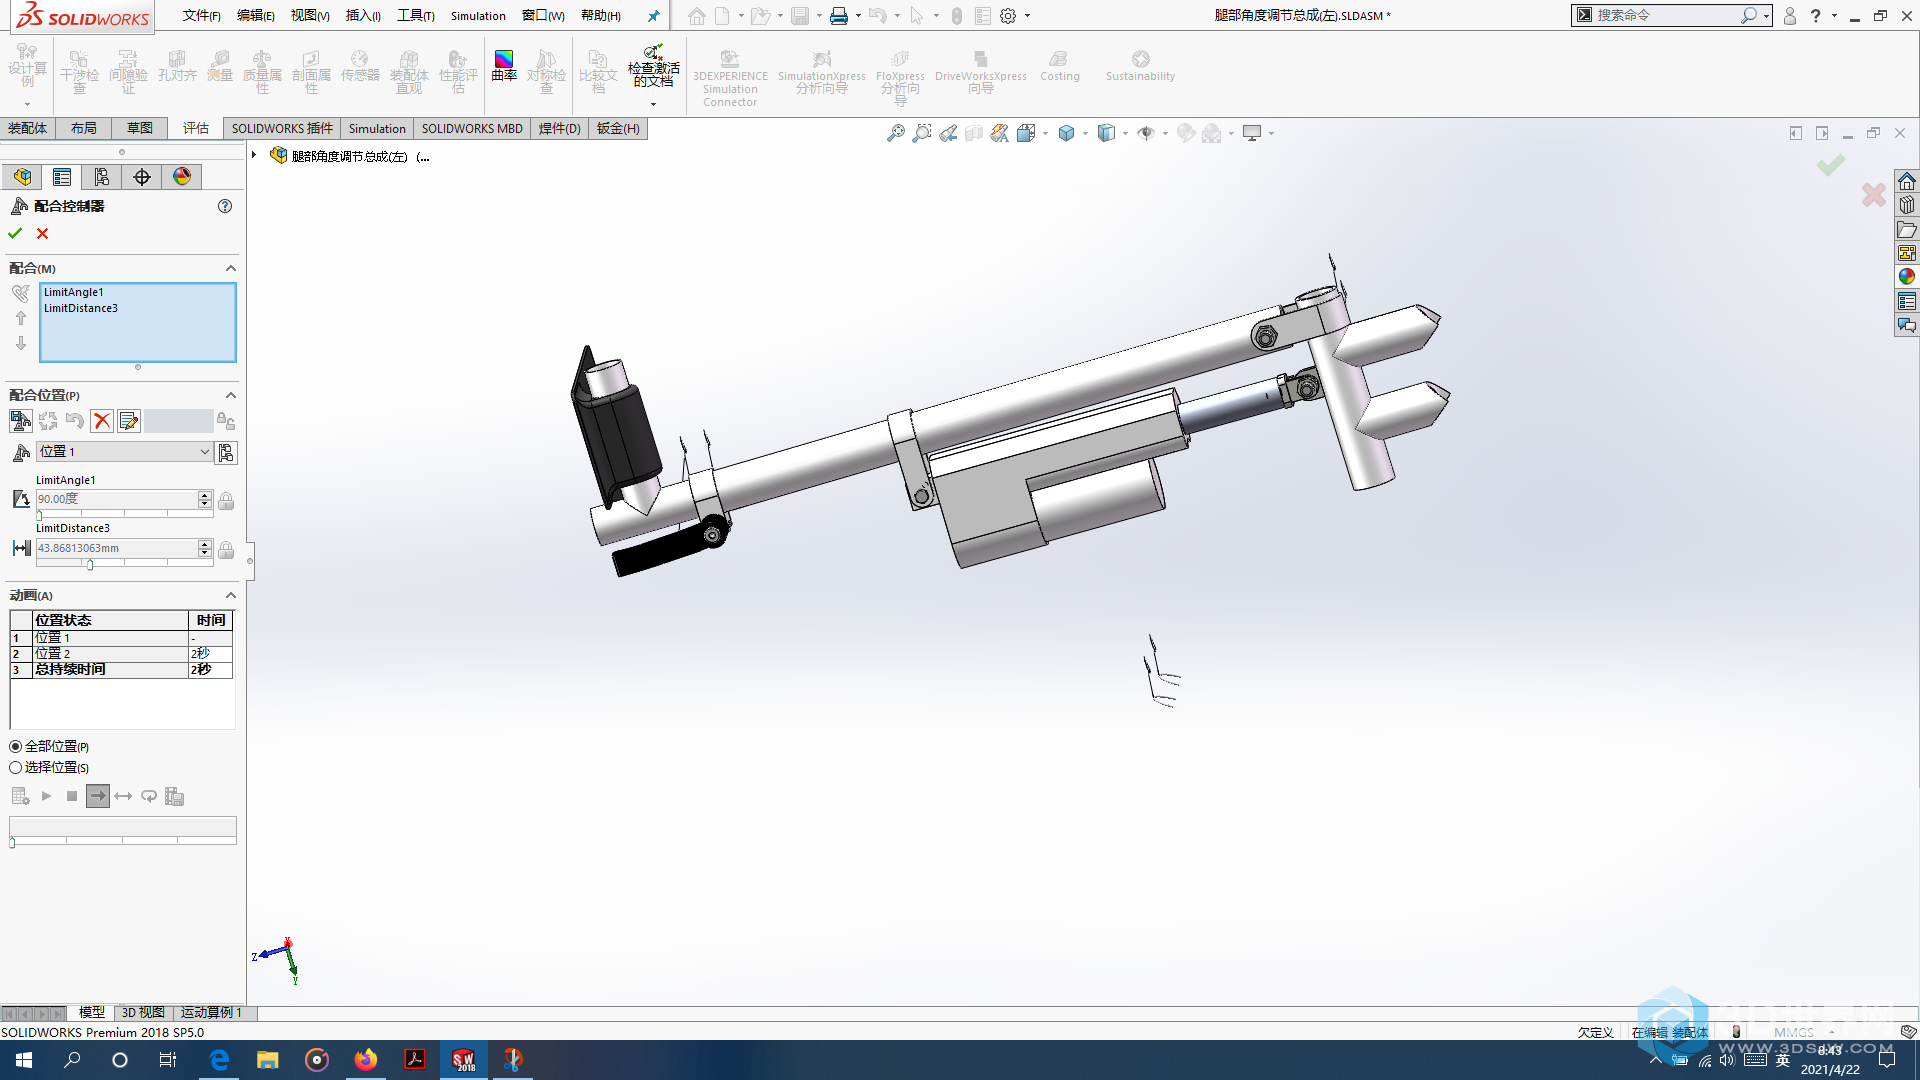Click the check active document (检查激活的文档) icon
1920x1080 pixels.
[x=653, y=66]
